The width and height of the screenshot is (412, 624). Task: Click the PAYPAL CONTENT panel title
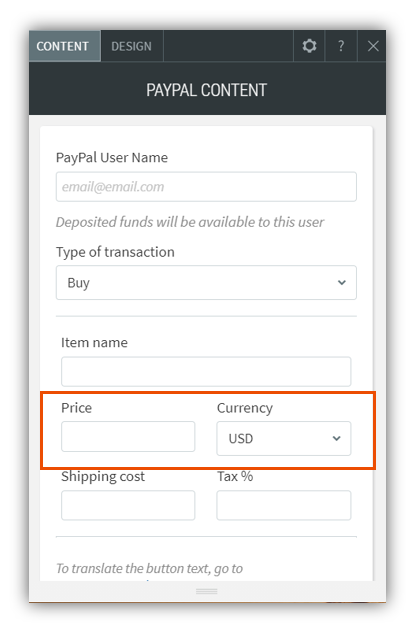tap(207, 90)
